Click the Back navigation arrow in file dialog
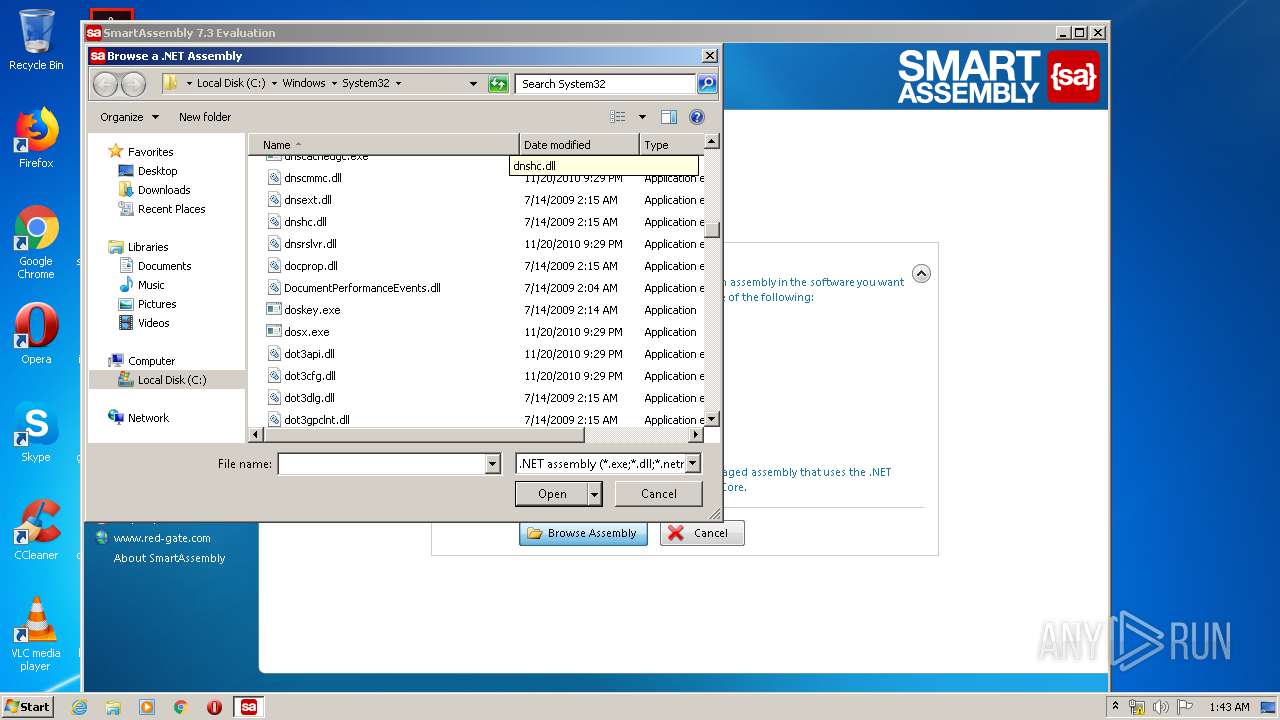Screen dimensions: 1280x720 [x=105, y=84]
